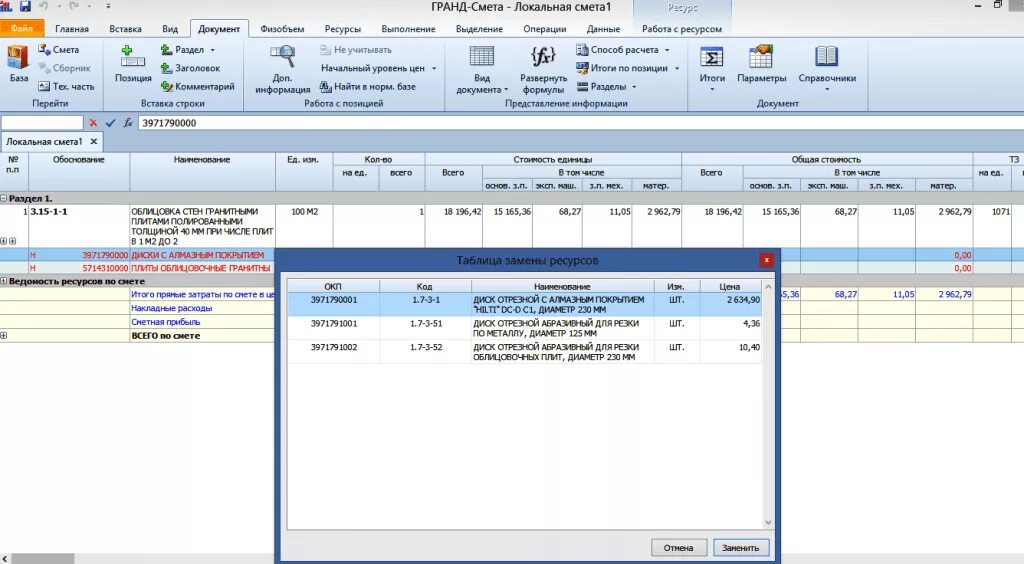Viewport: 1024px width, 564px height.
Task: Open Доп. информация for position
Action: (282, 69)
